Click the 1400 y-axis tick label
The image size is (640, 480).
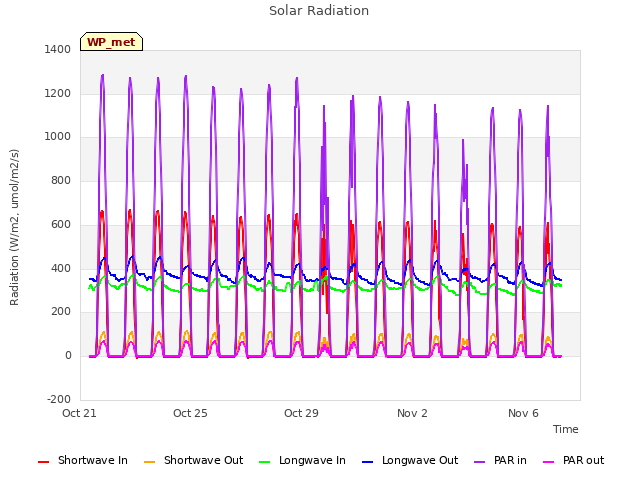point(58,49)
